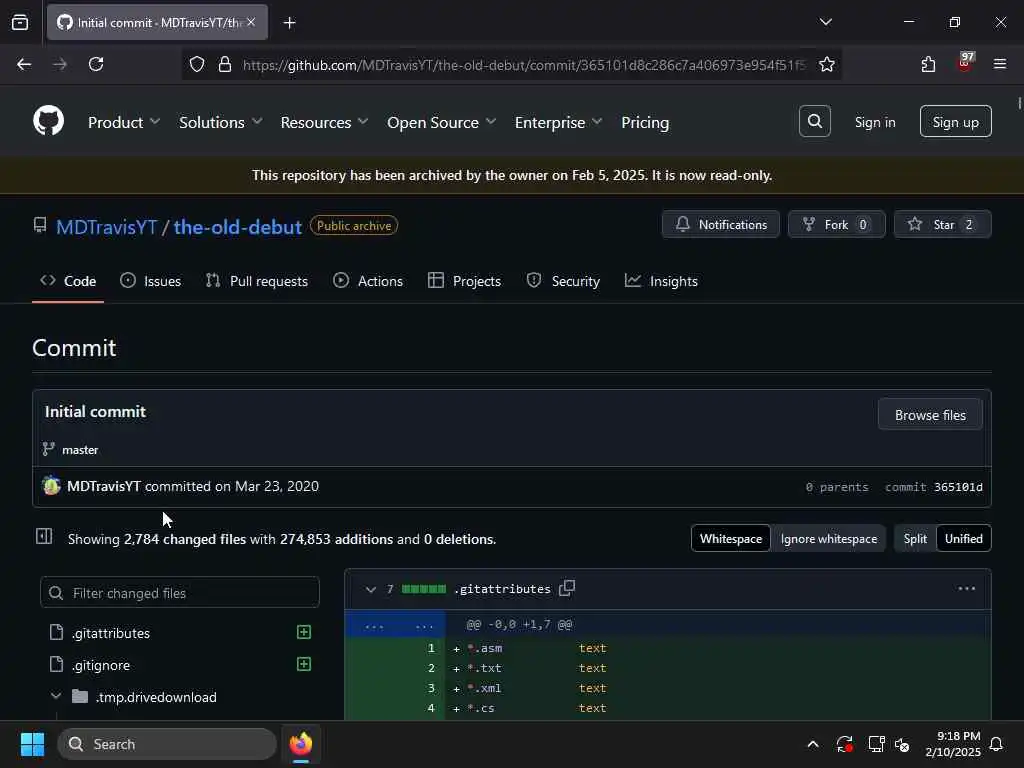Close the Initial commit browser tab

tap(251, 22)
